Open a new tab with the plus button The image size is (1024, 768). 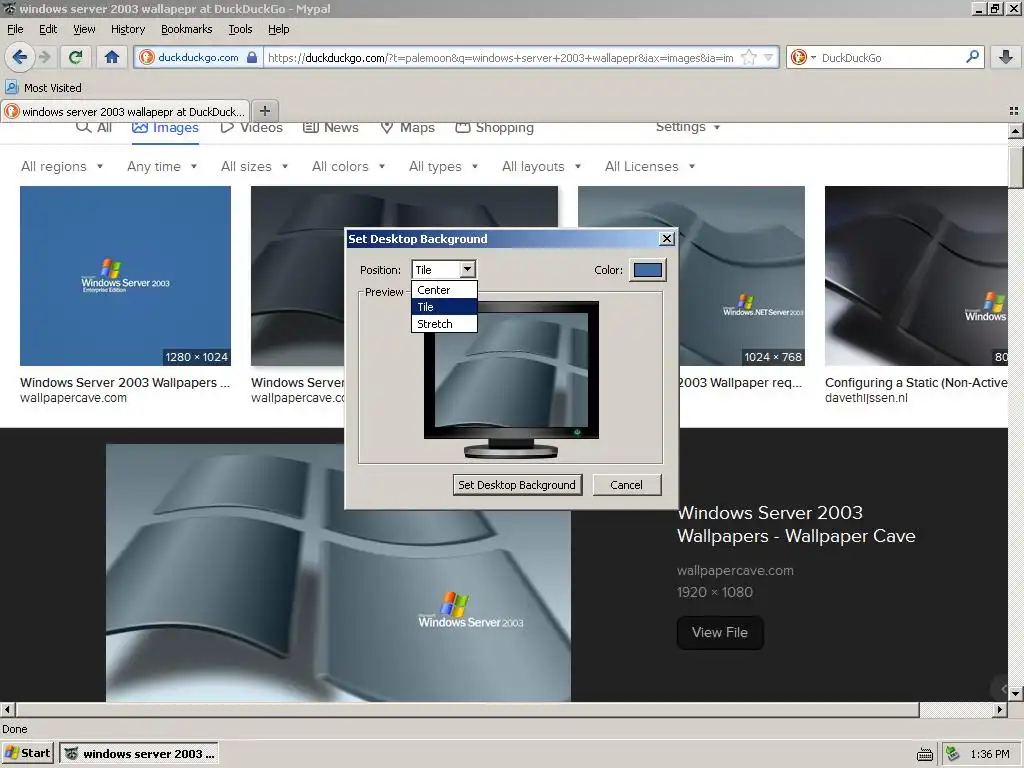coord(265,111)
